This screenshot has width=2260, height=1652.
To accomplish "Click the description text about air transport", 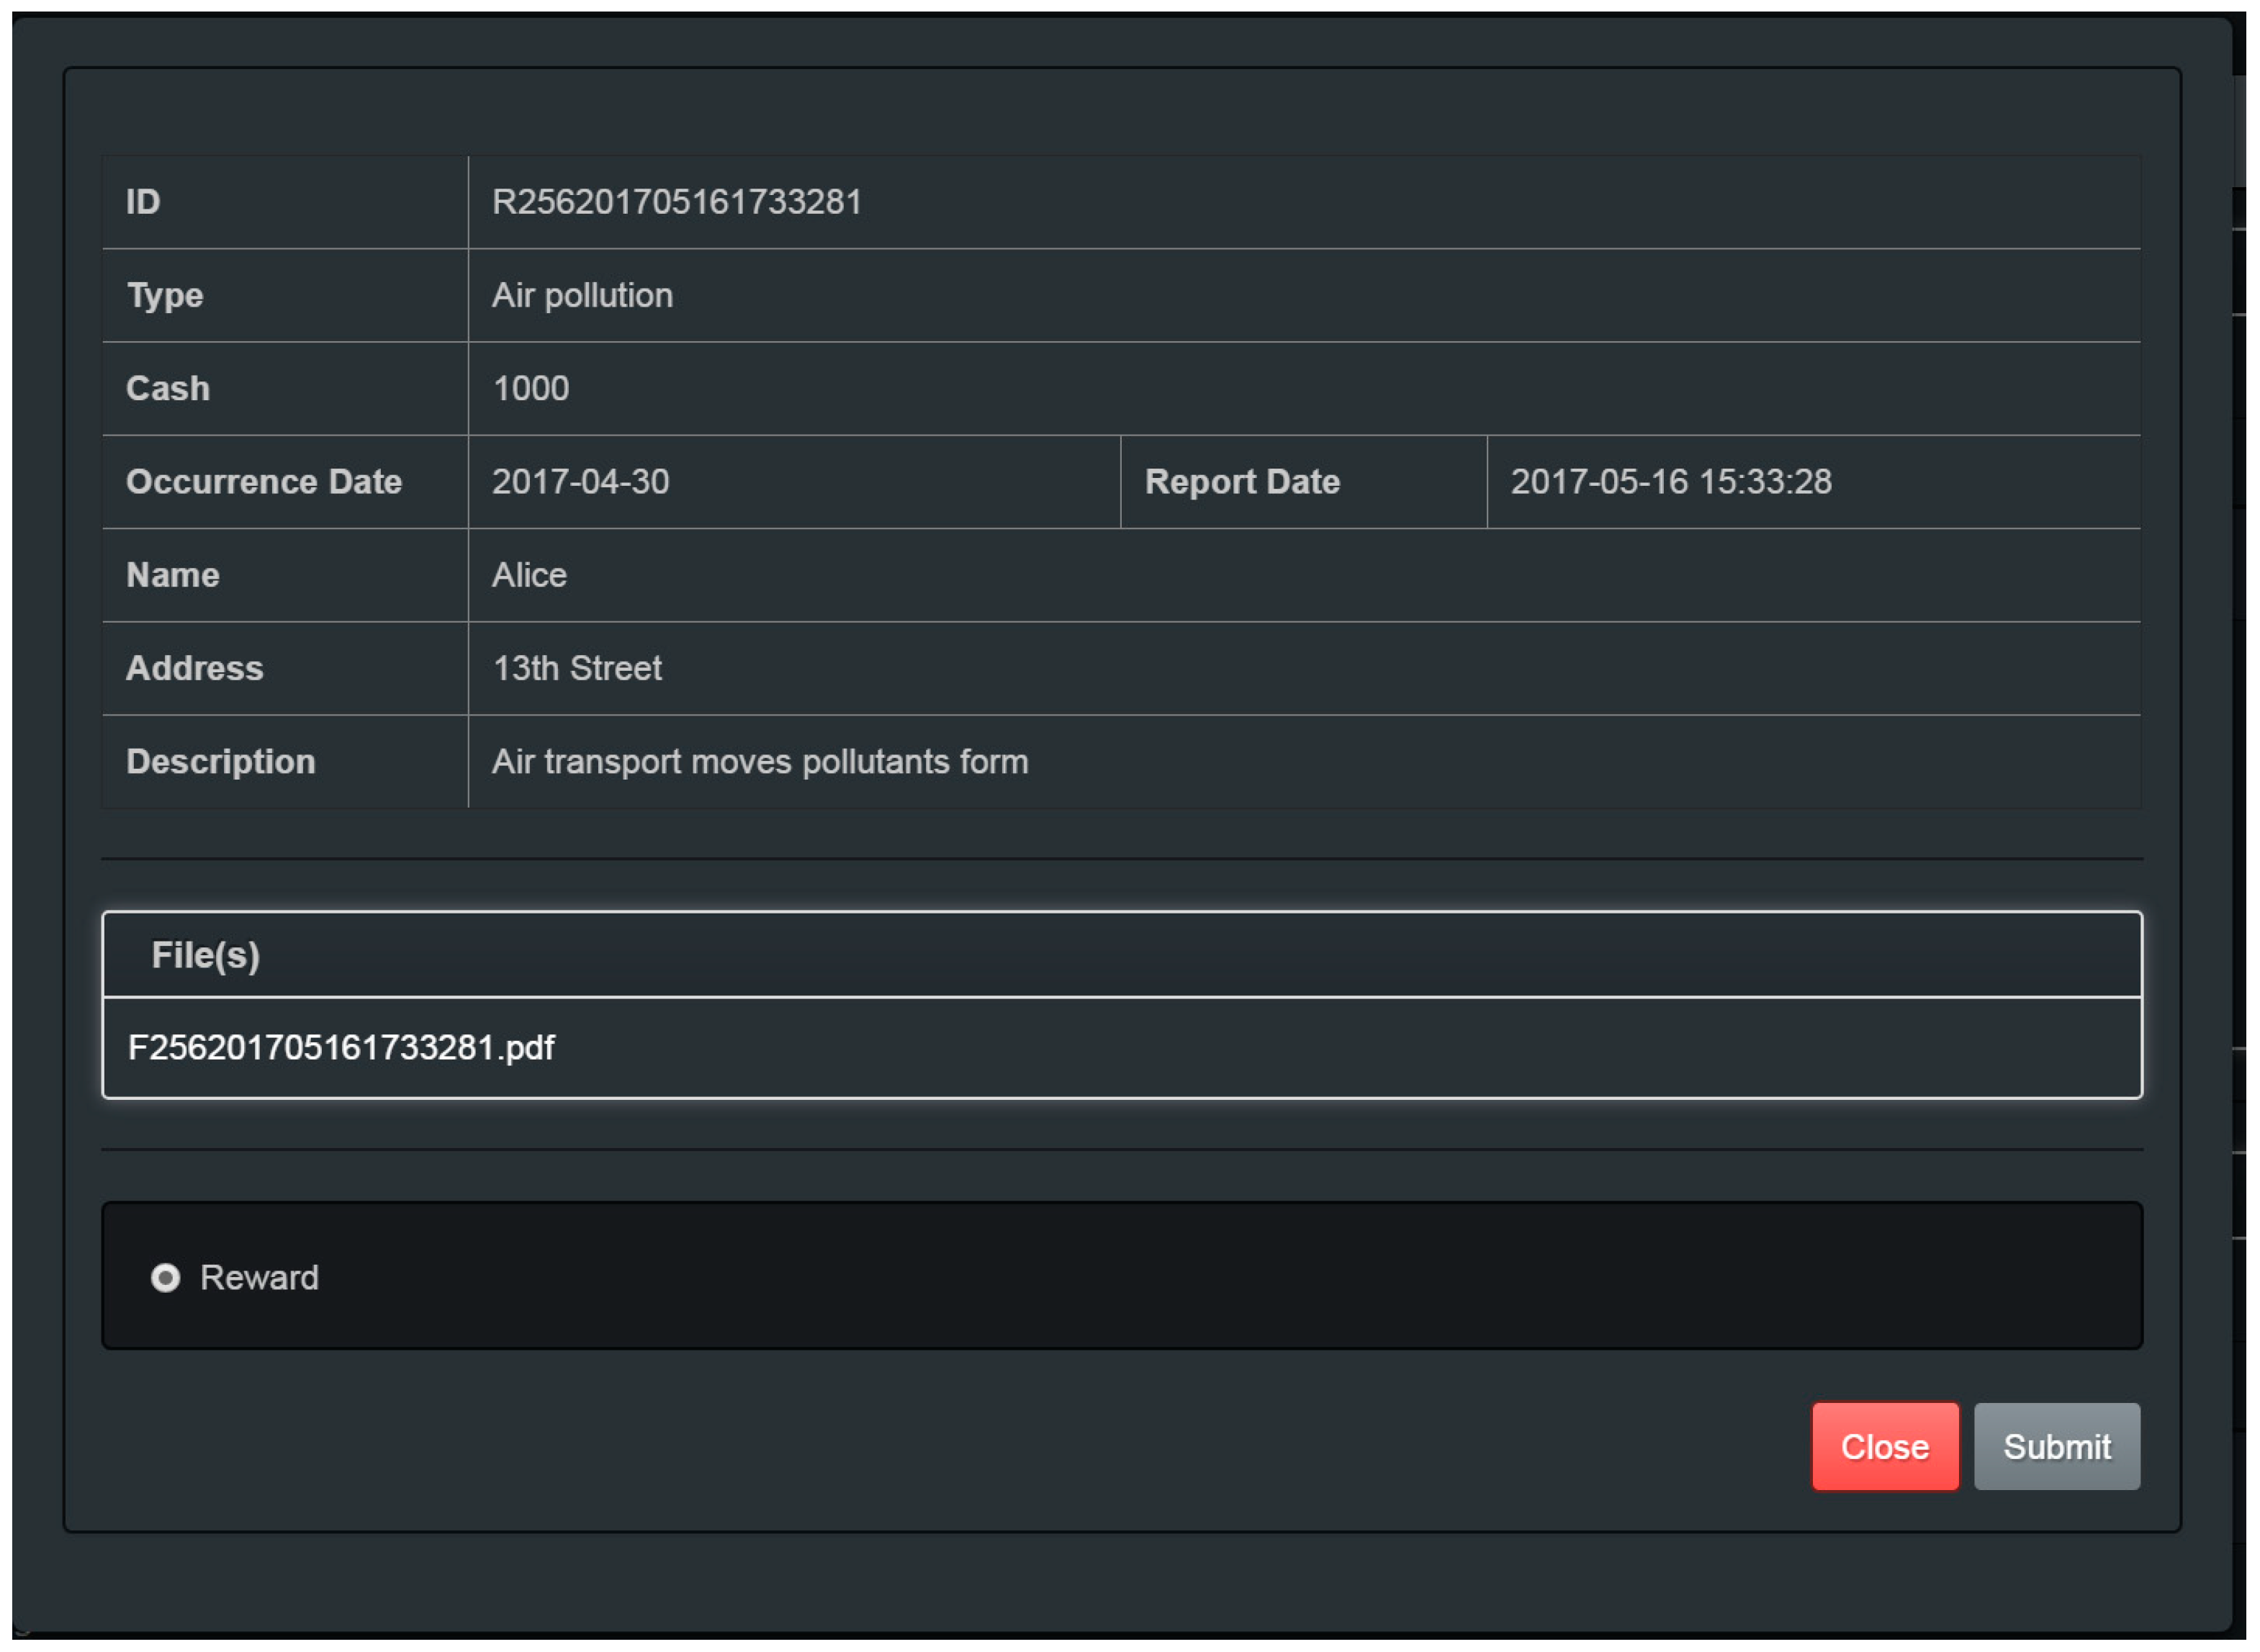I will (x=759, y=762).
